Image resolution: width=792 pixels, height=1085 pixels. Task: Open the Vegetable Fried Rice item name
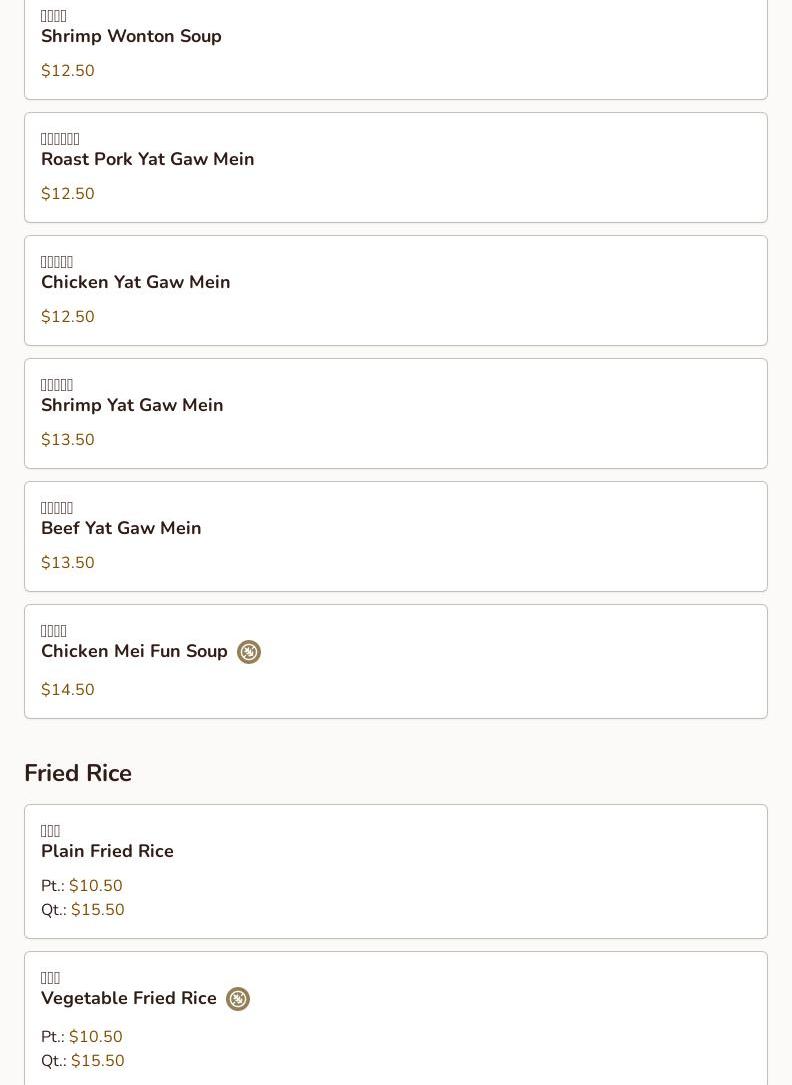129,999
